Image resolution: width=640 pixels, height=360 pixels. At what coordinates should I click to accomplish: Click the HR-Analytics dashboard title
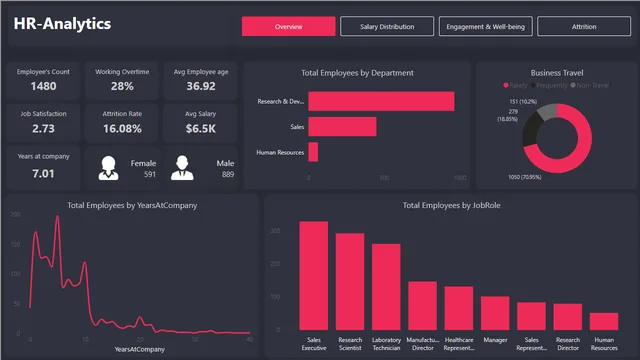pos(62,24)
